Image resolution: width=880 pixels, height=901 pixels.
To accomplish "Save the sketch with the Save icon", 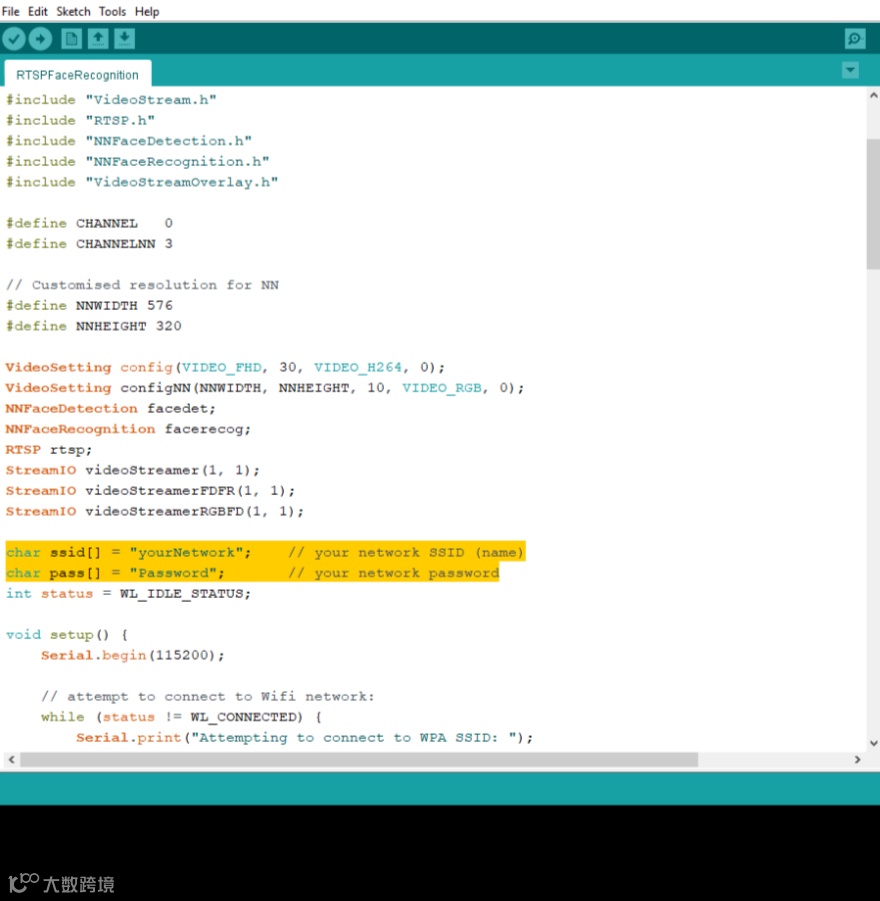I will [x=124, y=38].
